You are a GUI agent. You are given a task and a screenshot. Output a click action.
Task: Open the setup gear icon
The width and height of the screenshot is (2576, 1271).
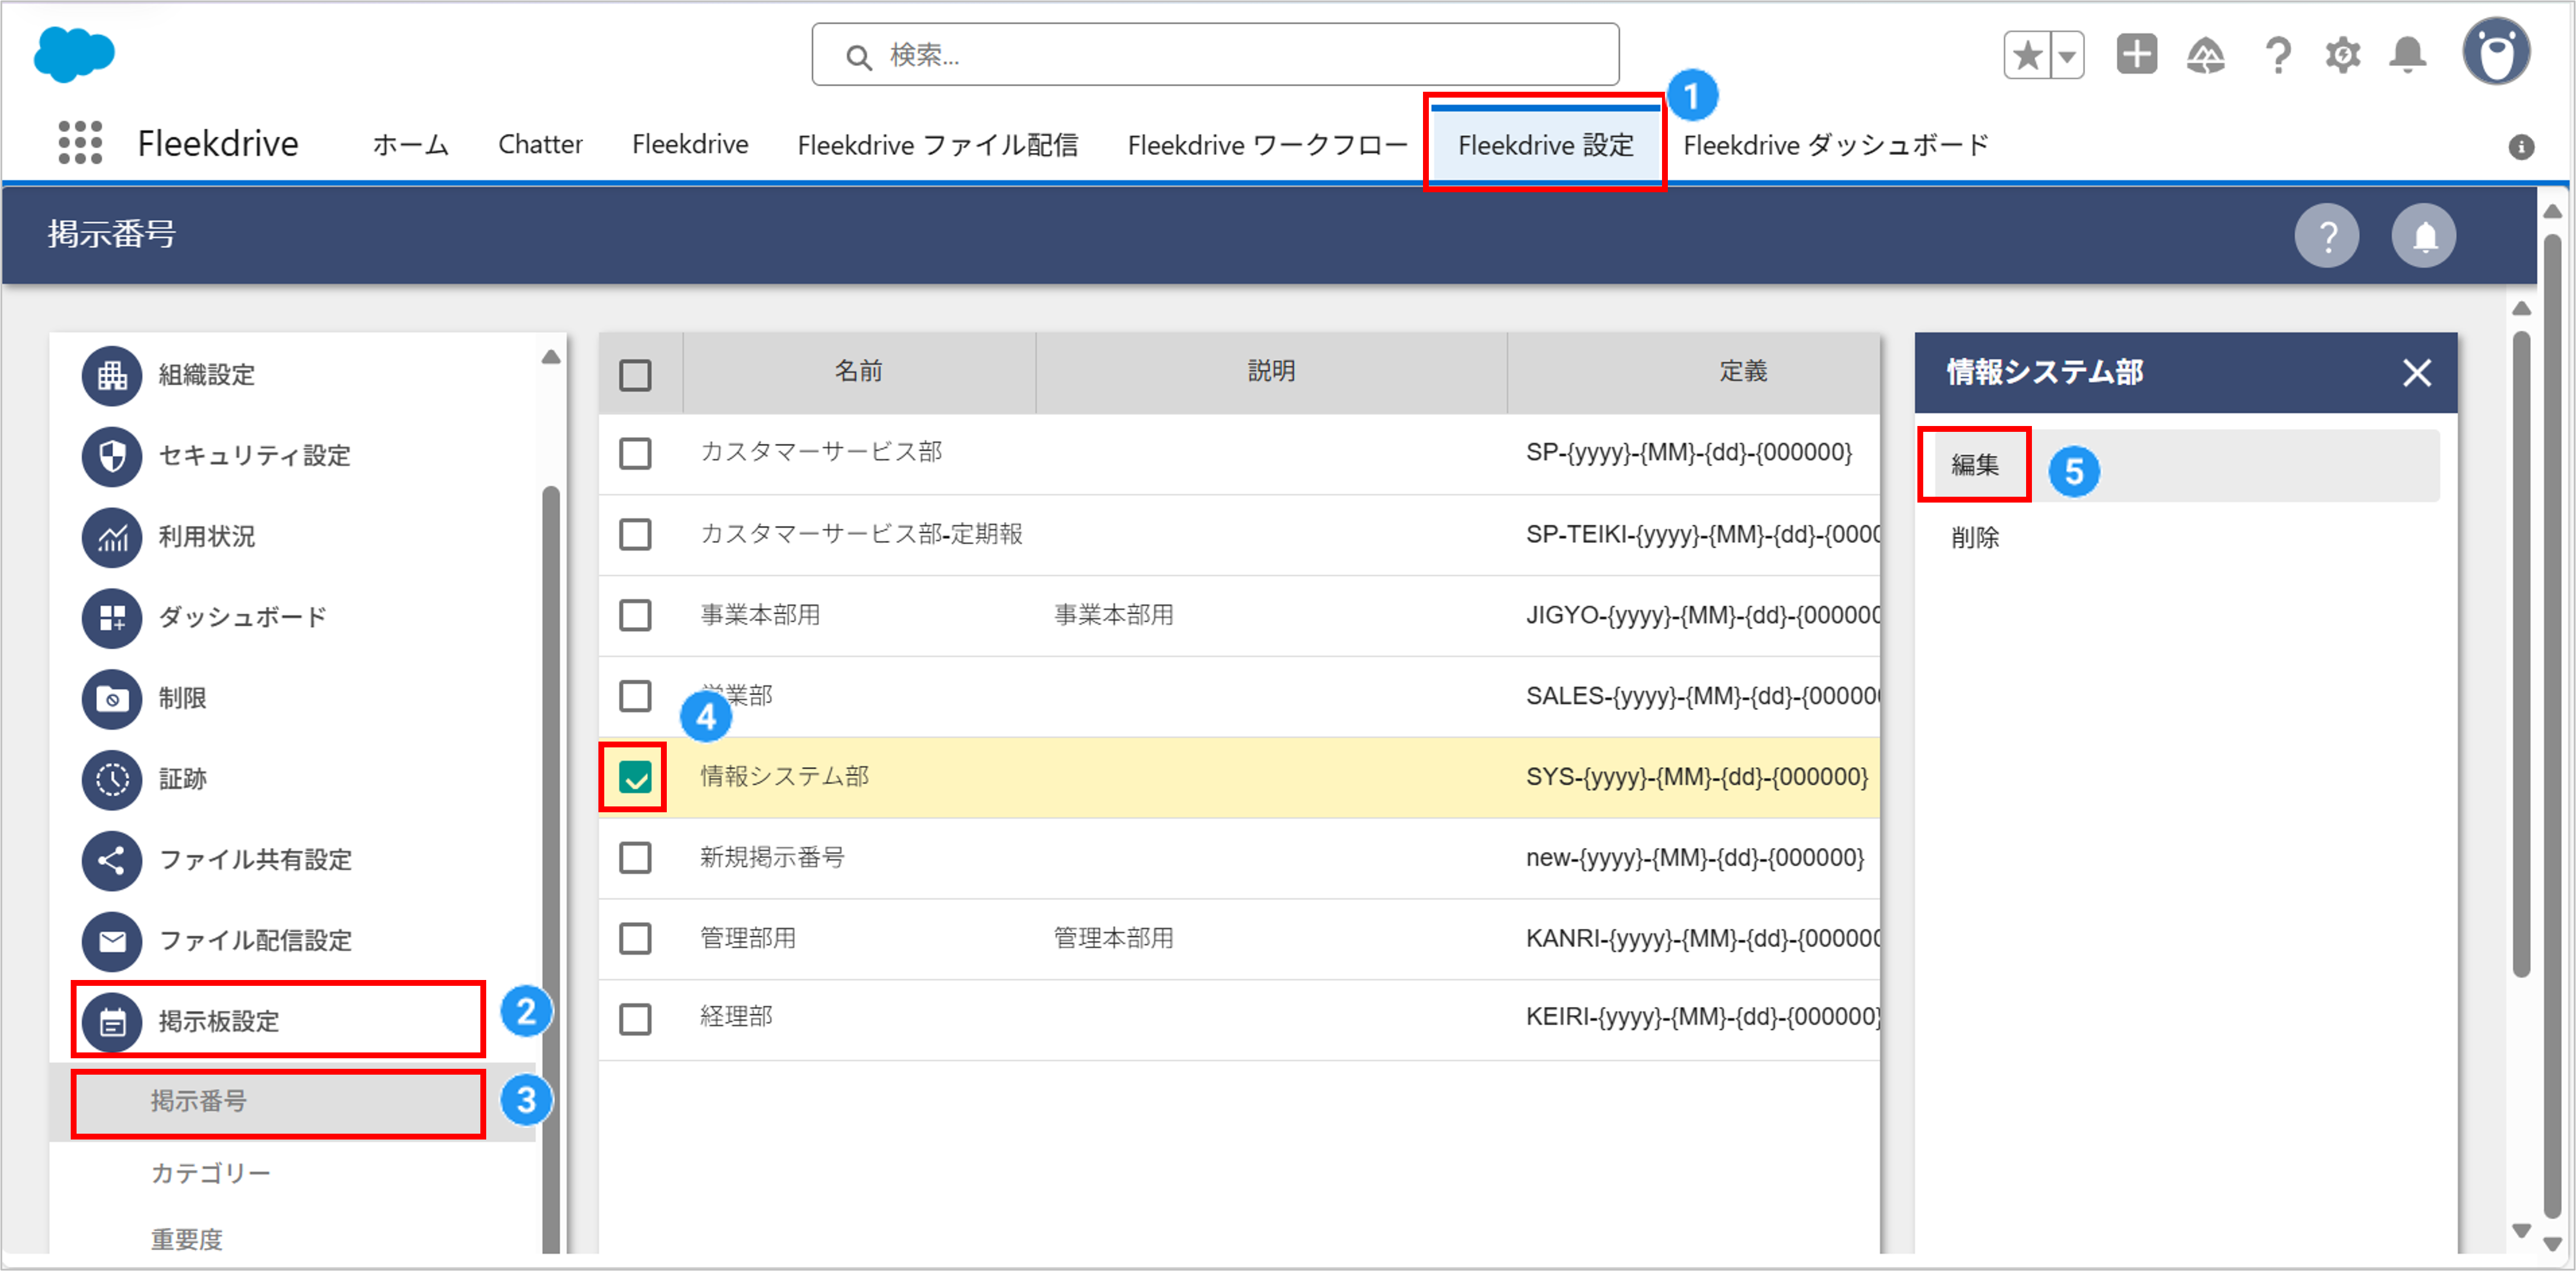tap(2342, 55)
